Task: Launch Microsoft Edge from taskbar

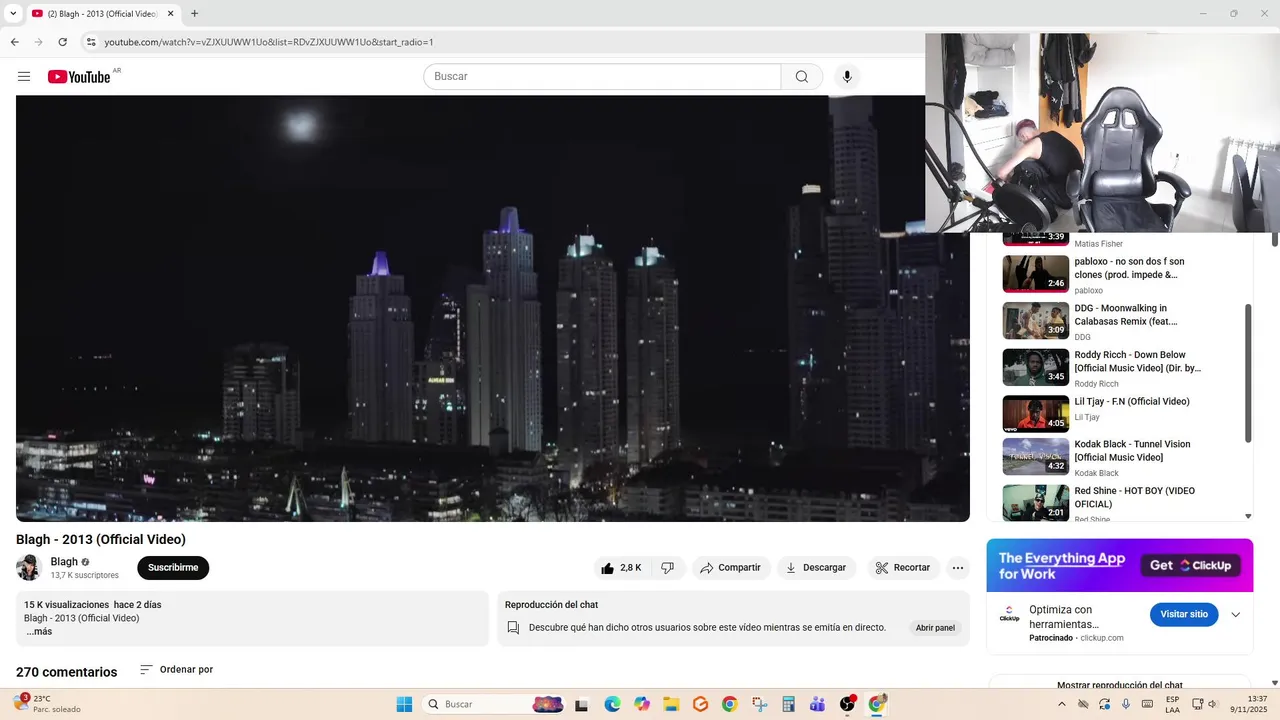Action: click(x=612, y=704)
